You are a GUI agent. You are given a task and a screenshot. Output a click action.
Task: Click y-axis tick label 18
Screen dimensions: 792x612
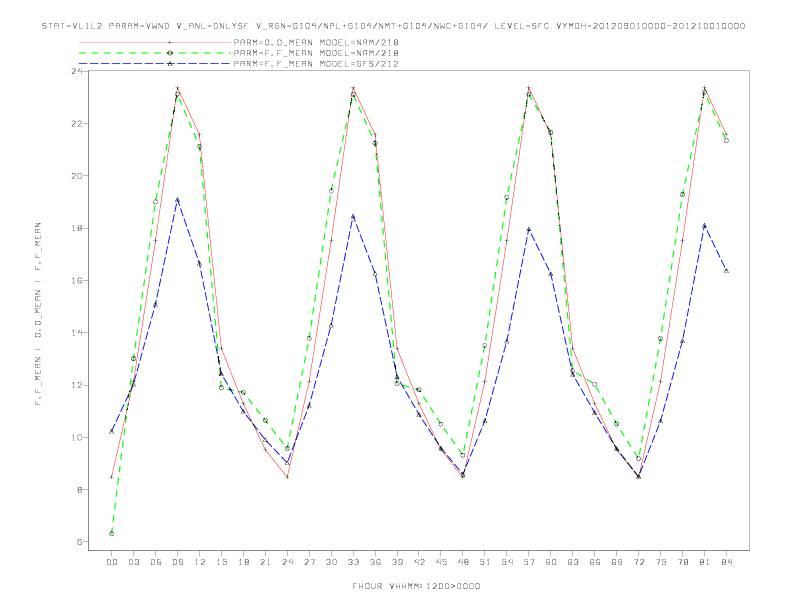point(77,228)
